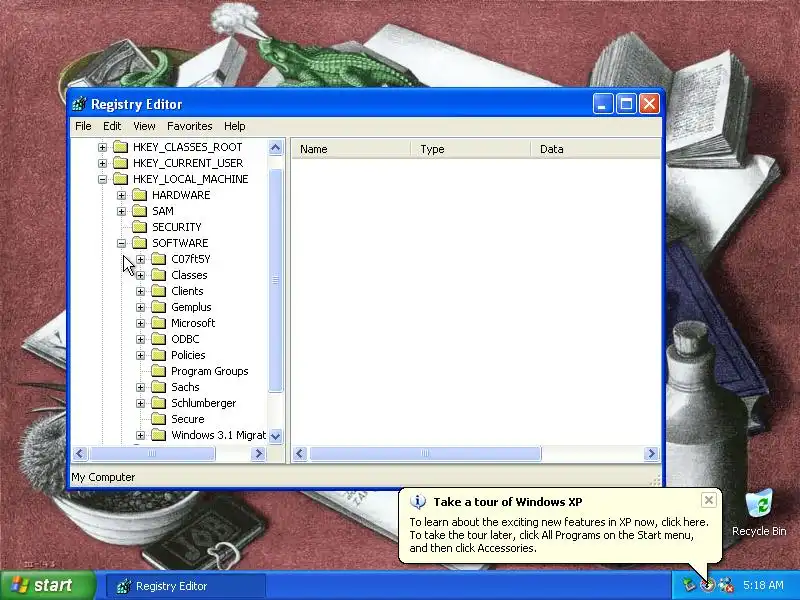Click the info icon in the tour balloon
Viewport: 800px width, 600px height.
pyautogui.click(x=418, y=502)
